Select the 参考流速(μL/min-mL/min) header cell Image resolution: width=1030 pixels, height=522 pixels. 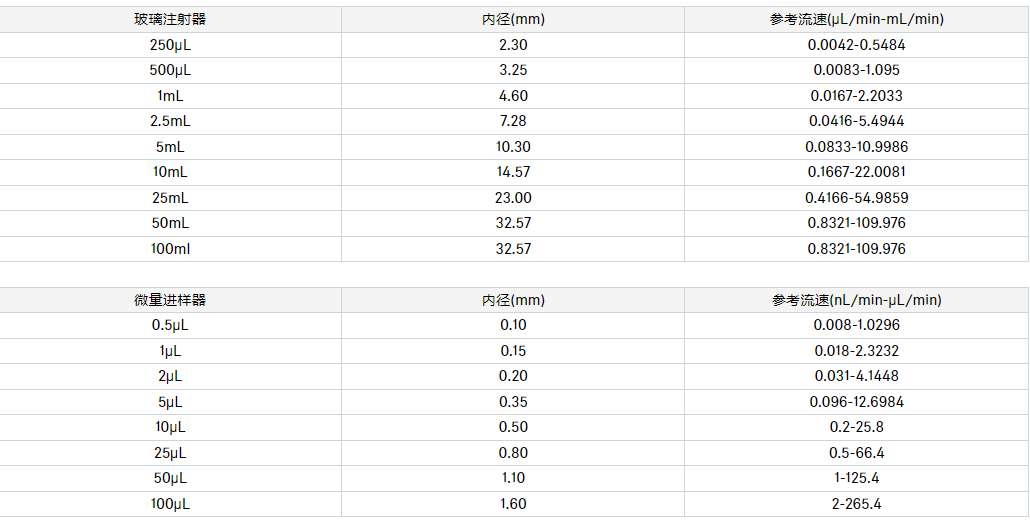856,19
